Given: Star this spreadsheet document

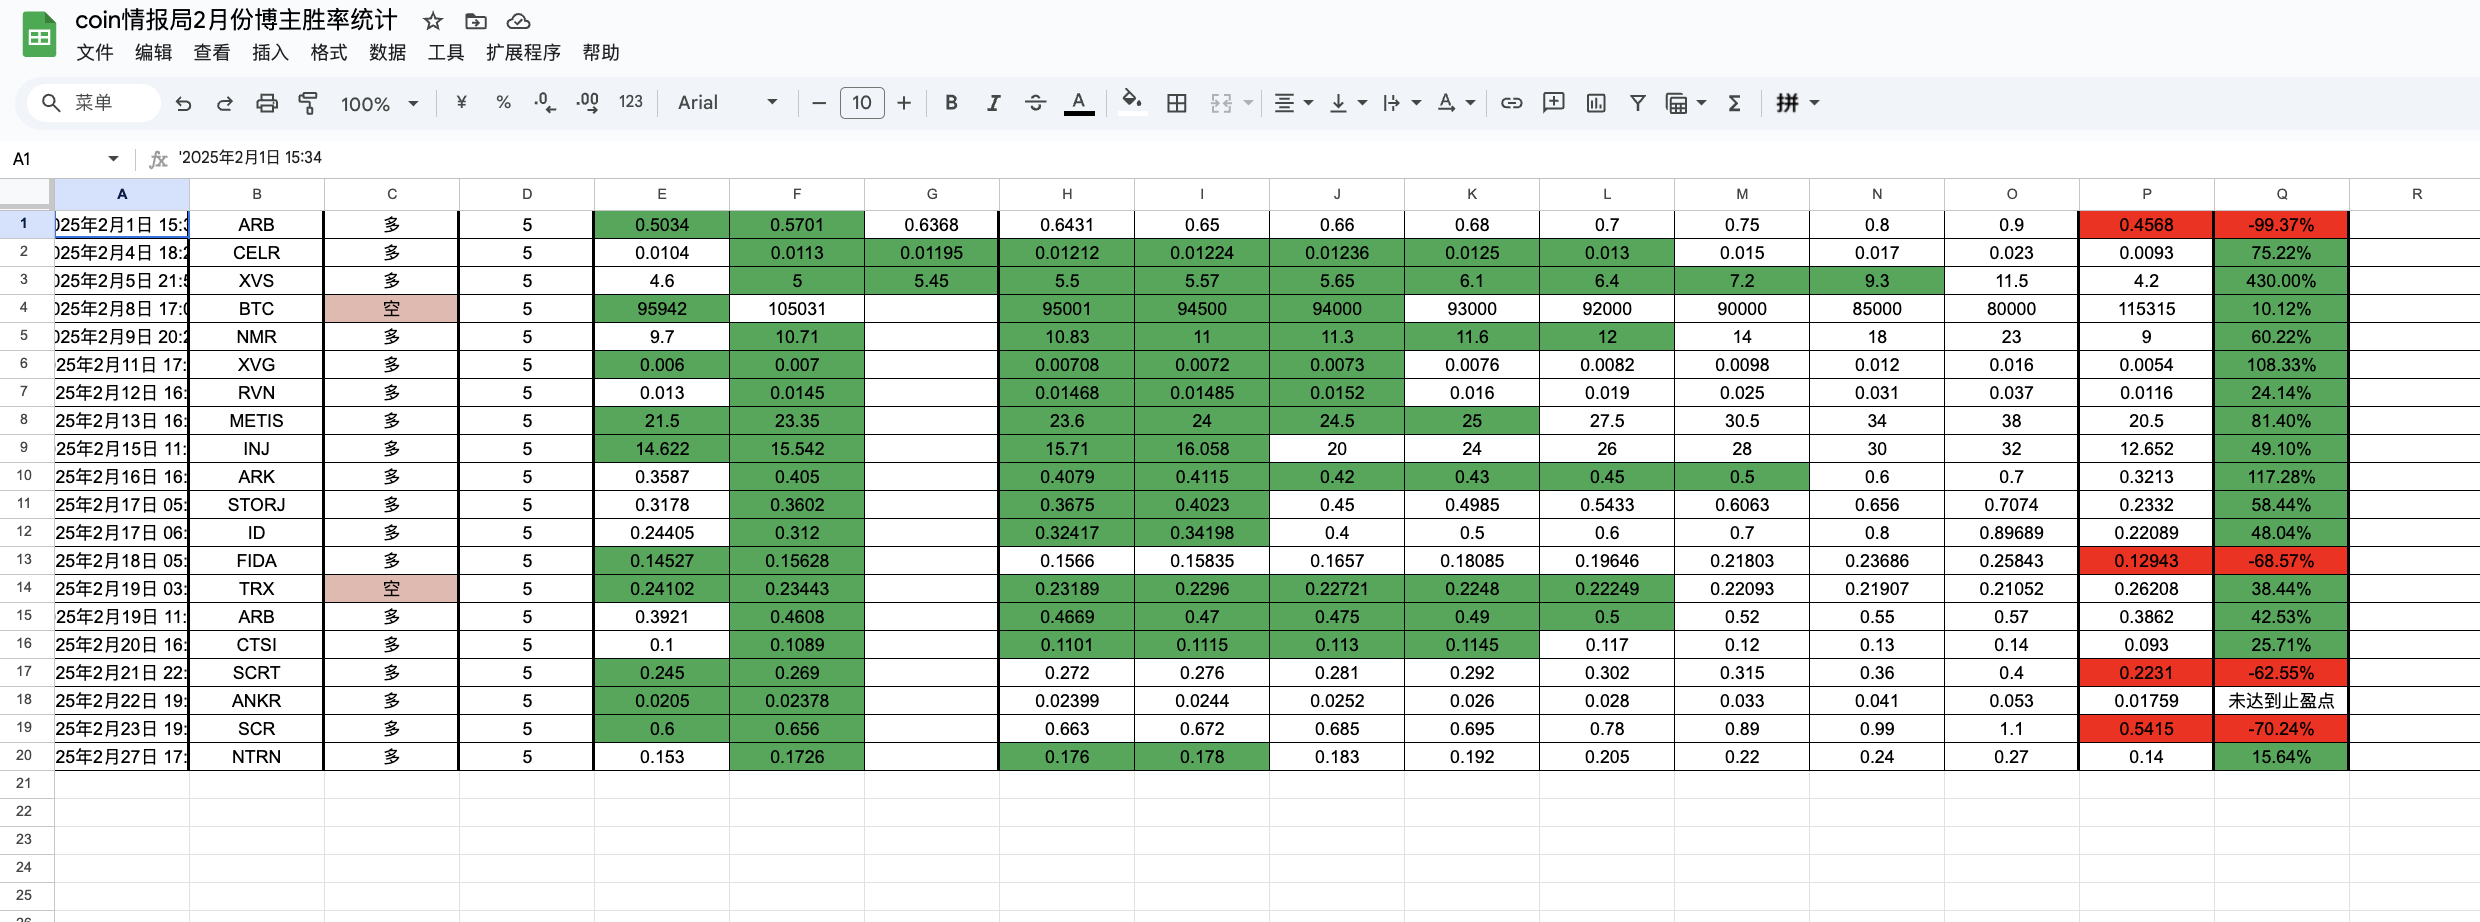Looking at the screenshot, I should (x=433, y=21).
